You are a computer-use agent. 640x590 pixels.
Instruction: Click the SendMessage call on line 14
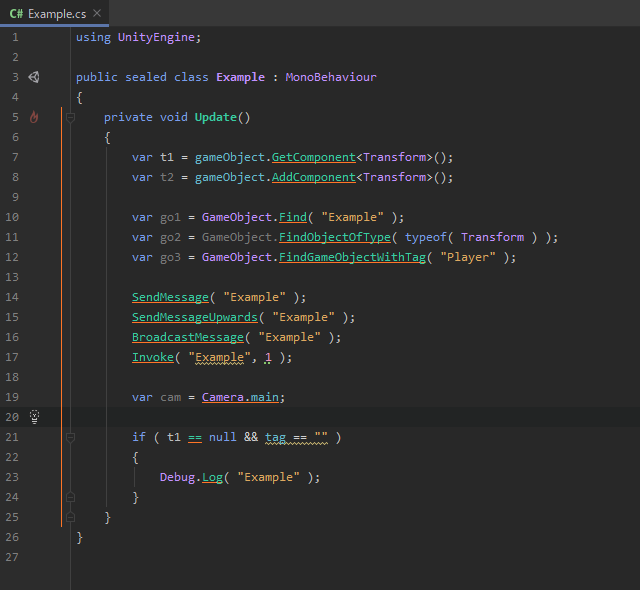click(170, 297)
